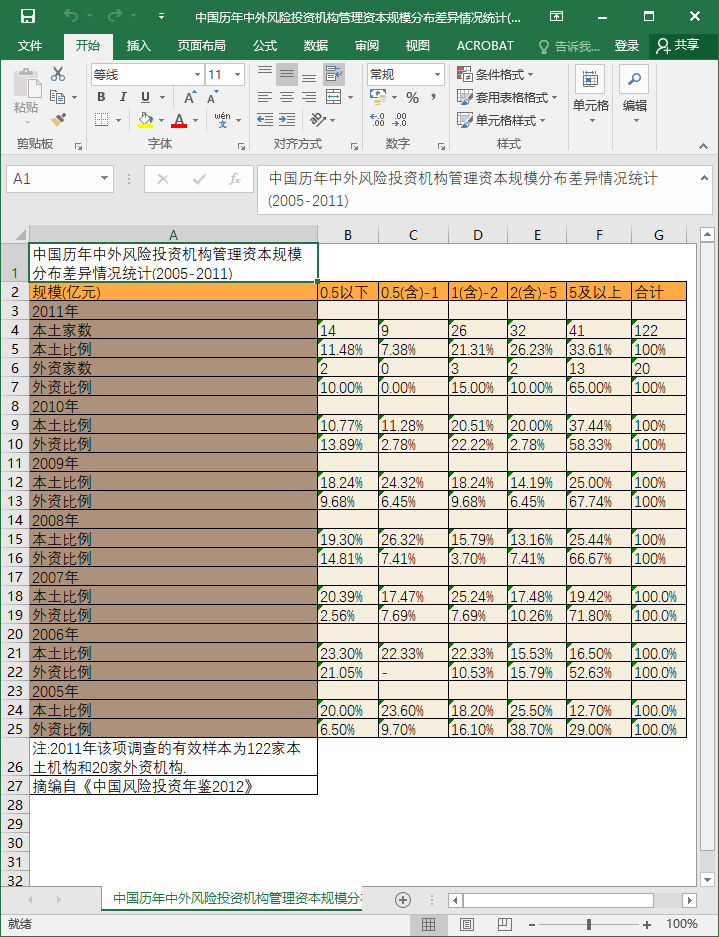Click the Save icon in title bar
Screen dimensions: 719x937
(27, 16)
